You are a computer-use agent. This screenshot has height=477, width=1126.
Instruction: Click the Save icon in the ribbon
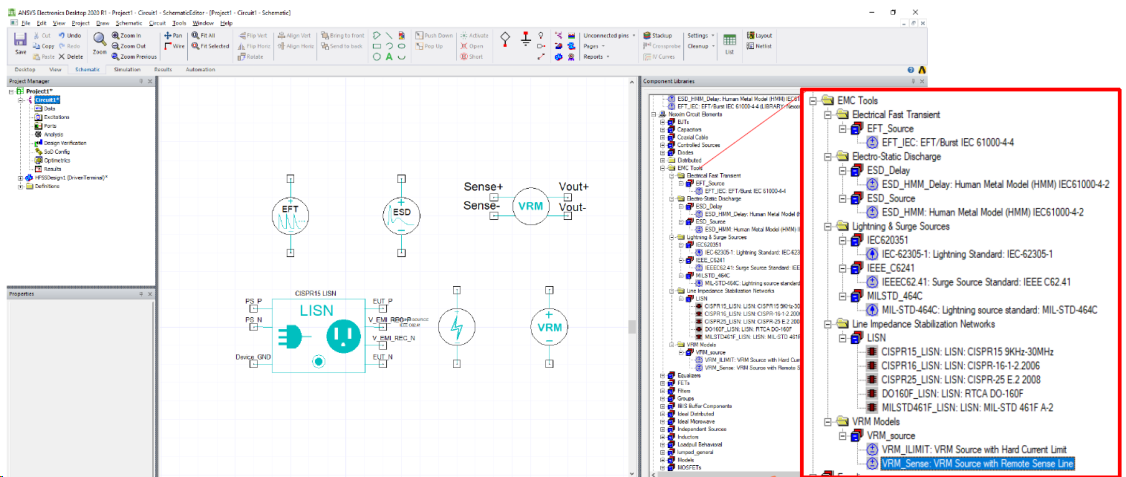coord(20,41)
